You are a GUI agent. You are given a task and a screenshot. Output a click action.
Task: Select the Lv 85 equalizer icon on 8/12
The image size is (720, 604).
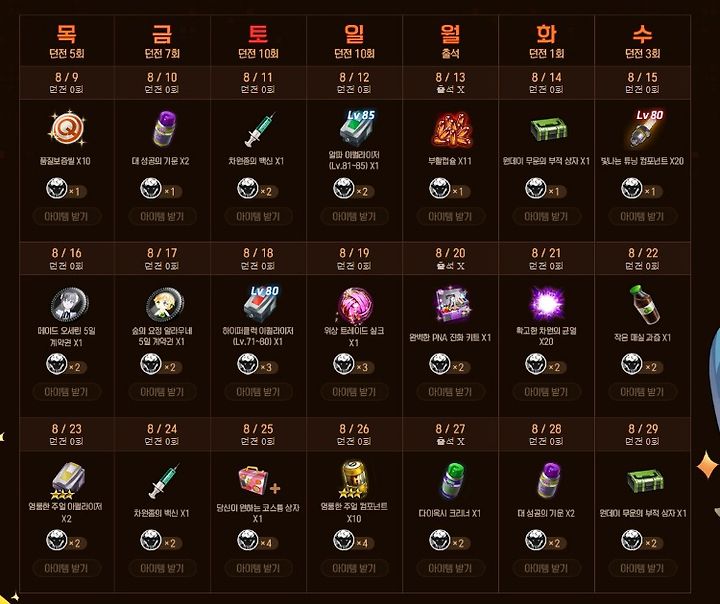pyautogui.click(x=357, y=128)
